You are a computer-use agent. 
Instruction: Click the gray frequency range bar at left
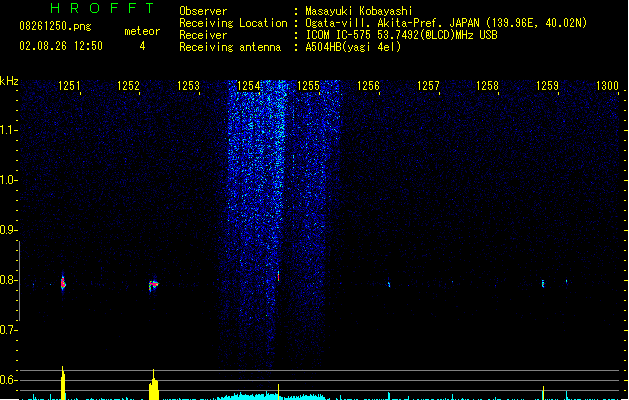(x=19, y=280)
